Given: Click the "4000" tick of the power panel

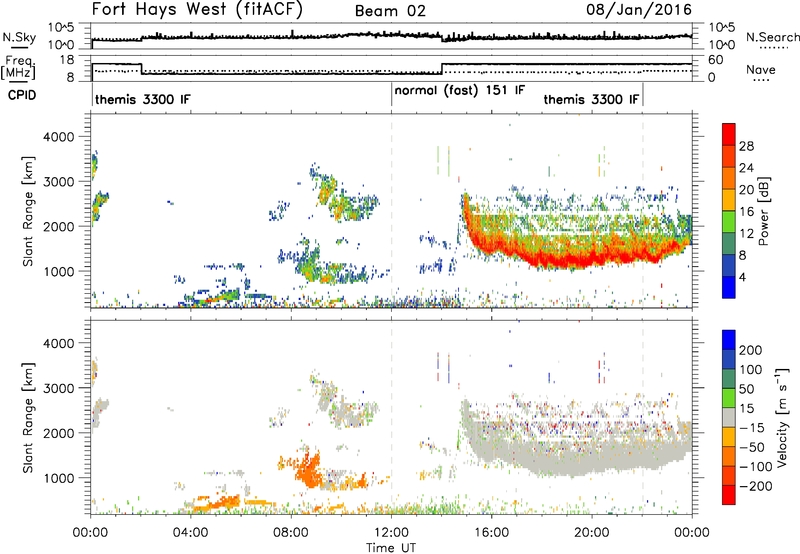Looking at the screenshot, I should (x=59, y=137).
